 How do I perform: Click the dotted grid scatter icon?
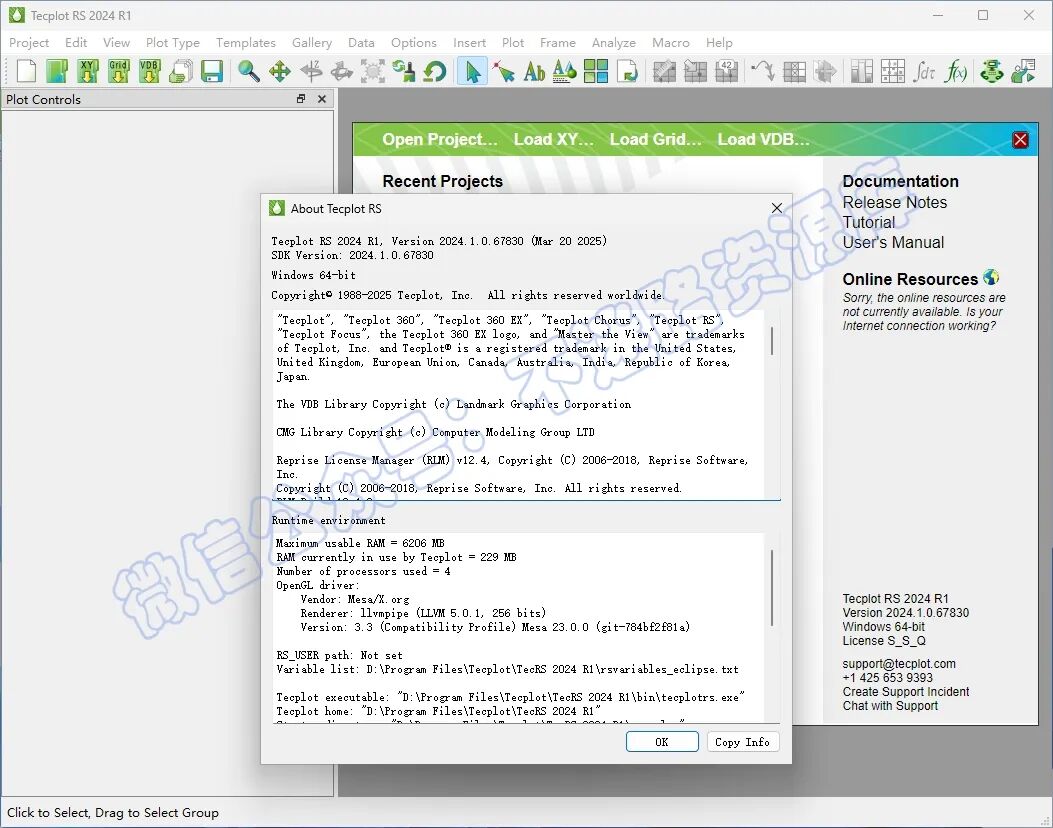[x=892, y=71]
